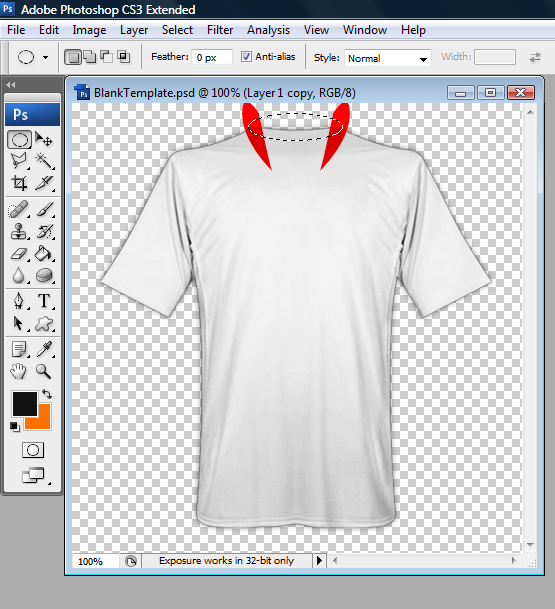Open the File menu
555x609 pixels.
tap(16, 30)
